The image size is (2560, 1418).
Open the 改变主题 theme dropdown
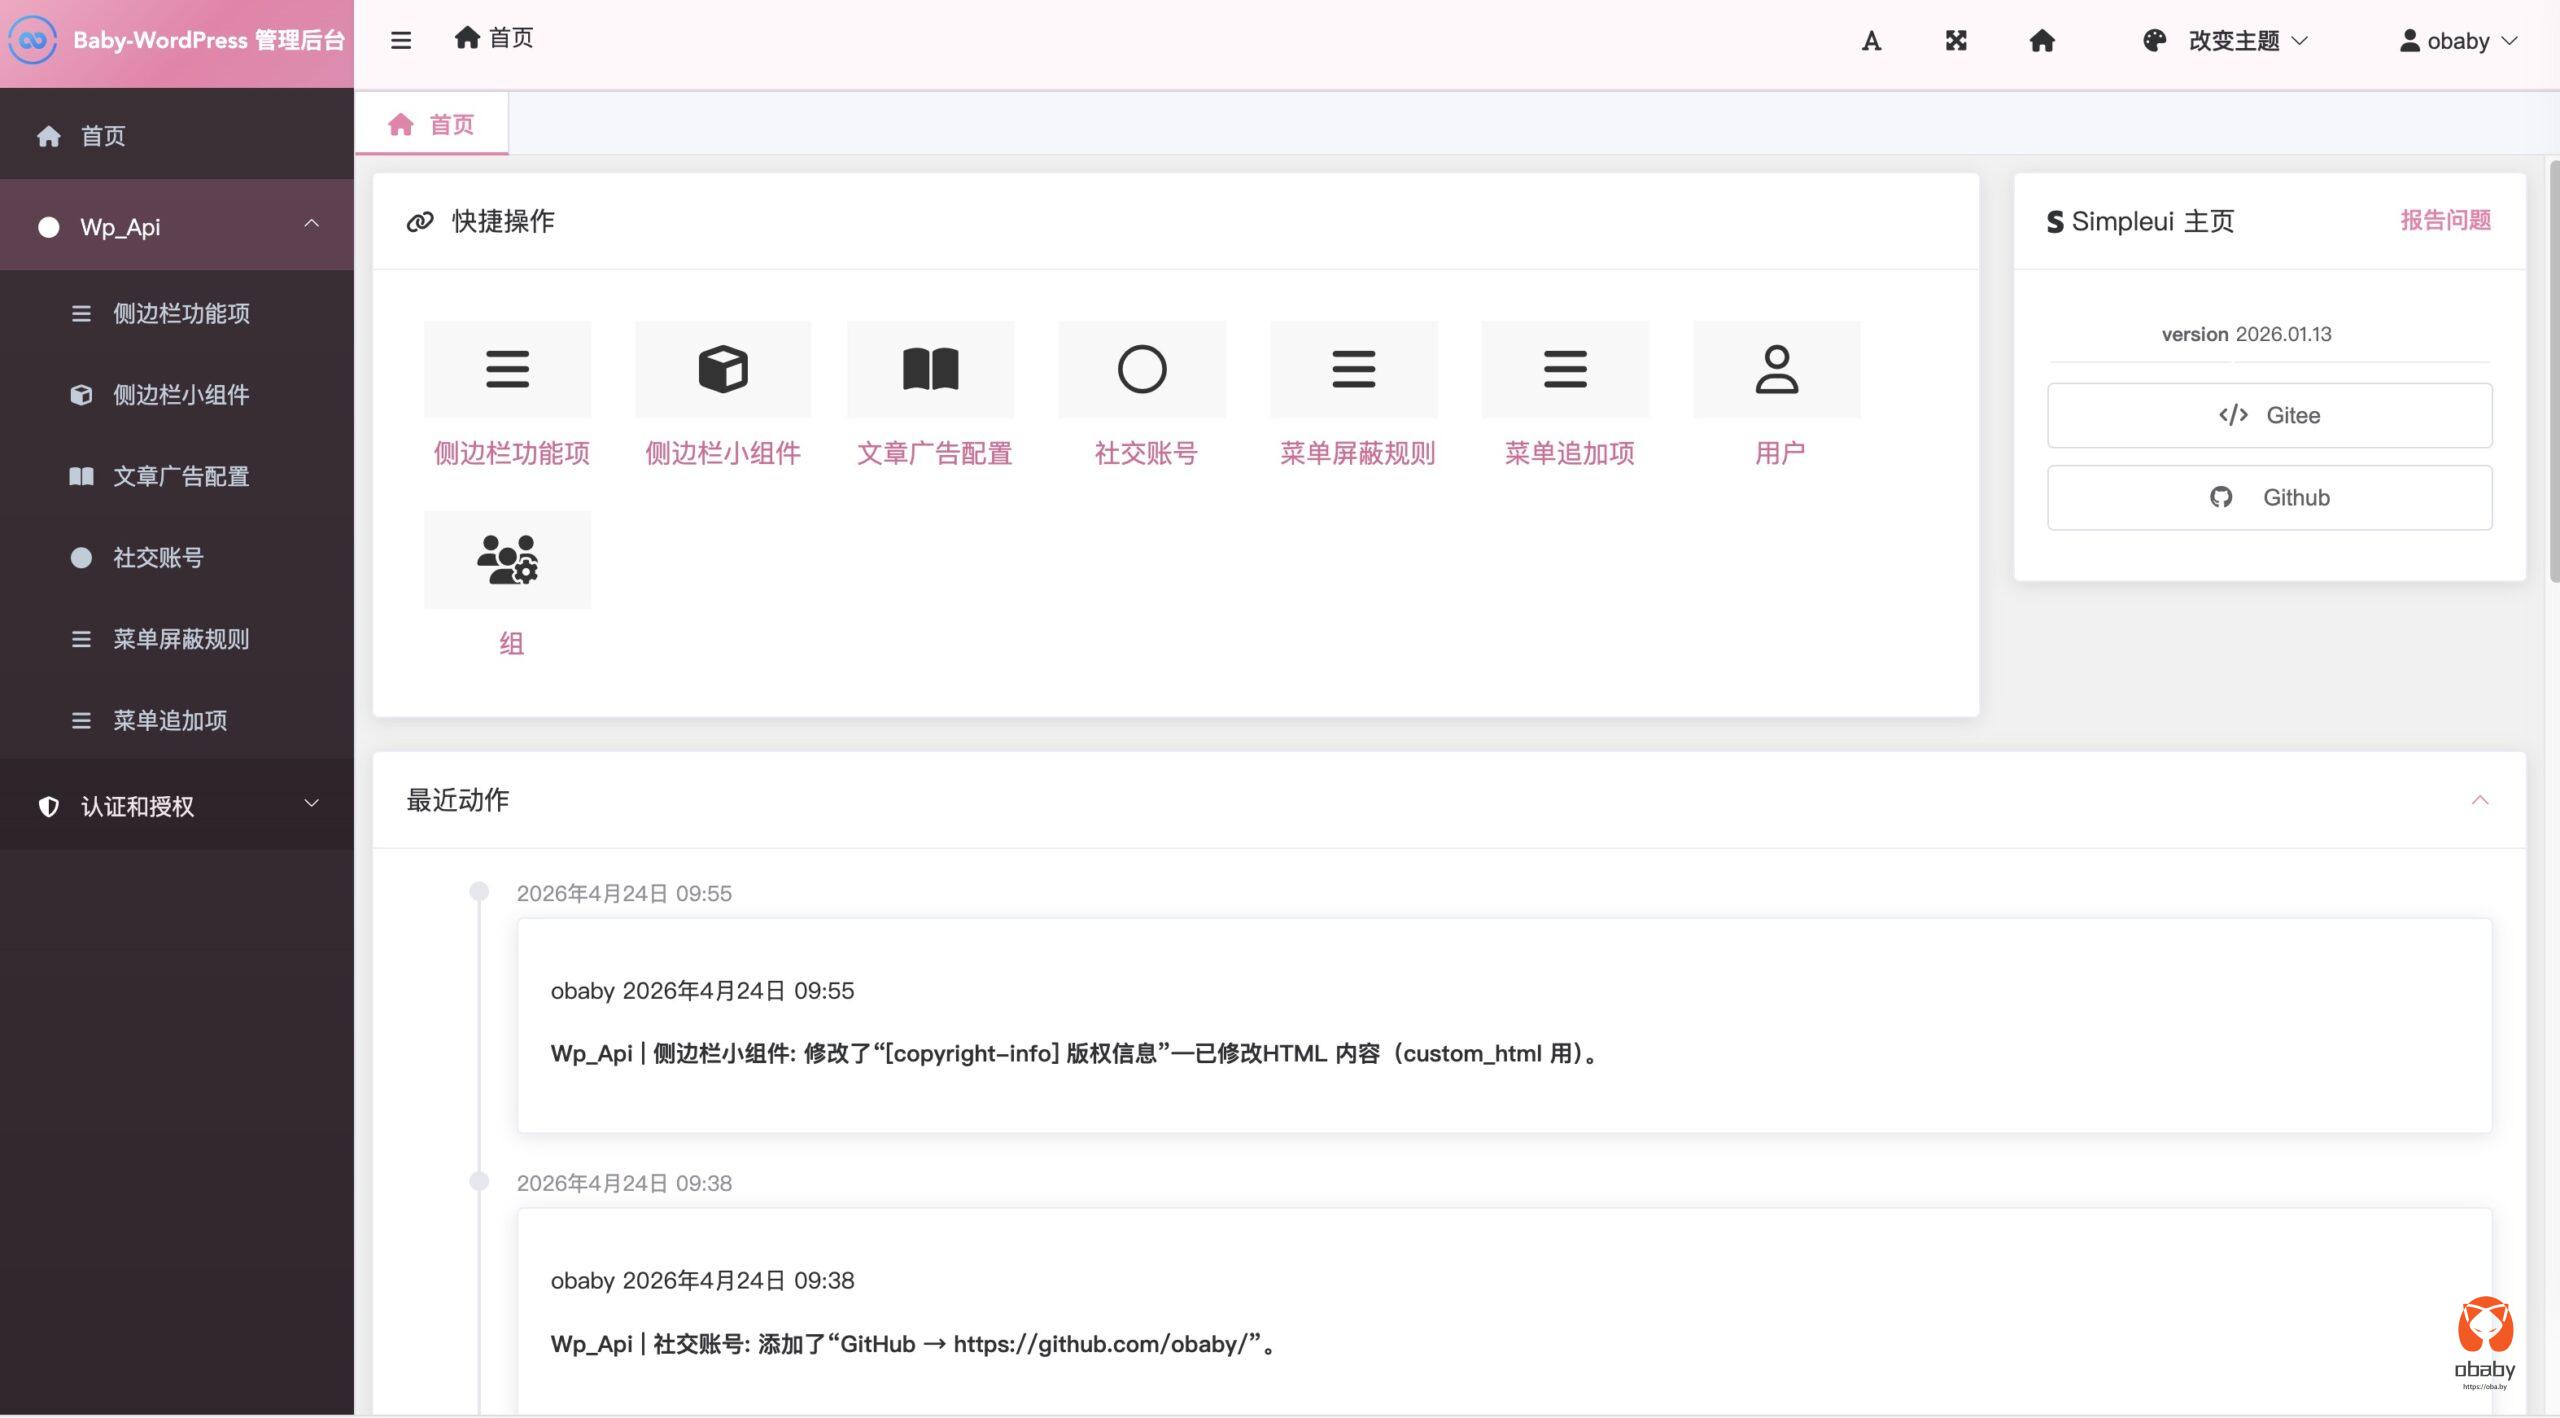(x=2226, y=41)
